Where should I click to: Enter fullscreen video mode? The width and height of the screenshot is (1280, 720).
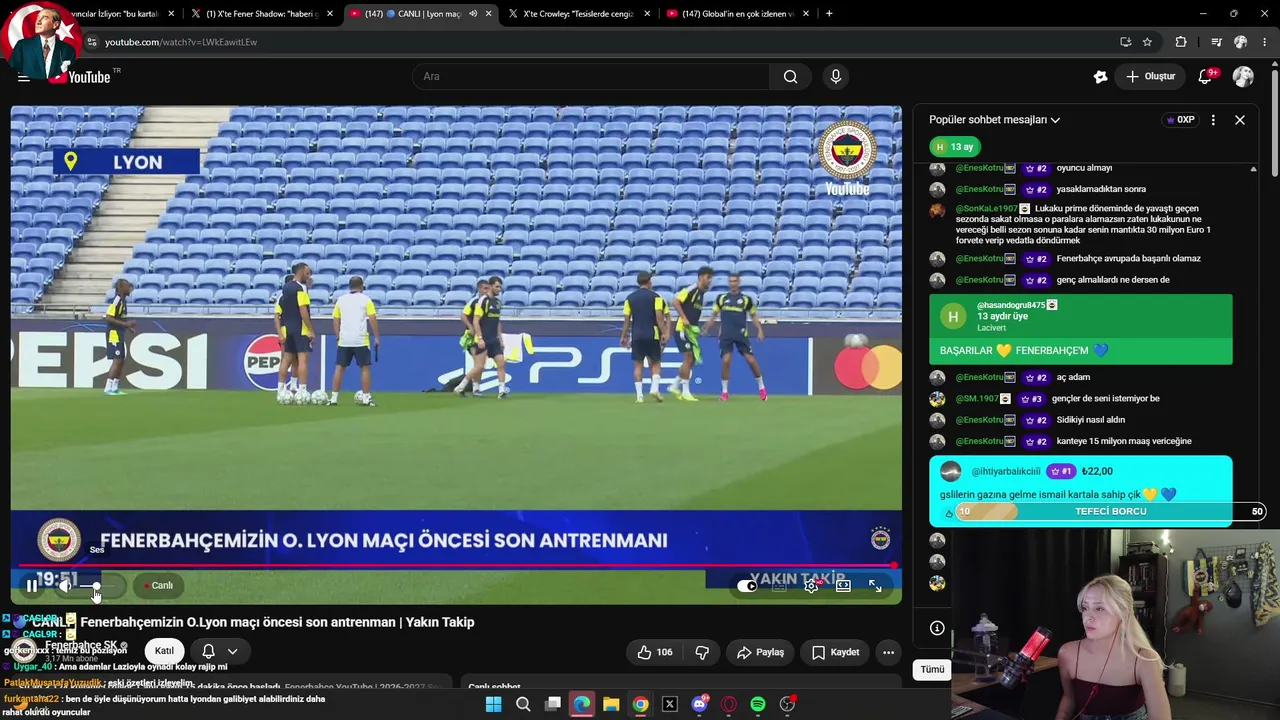(x=875, y=586)
